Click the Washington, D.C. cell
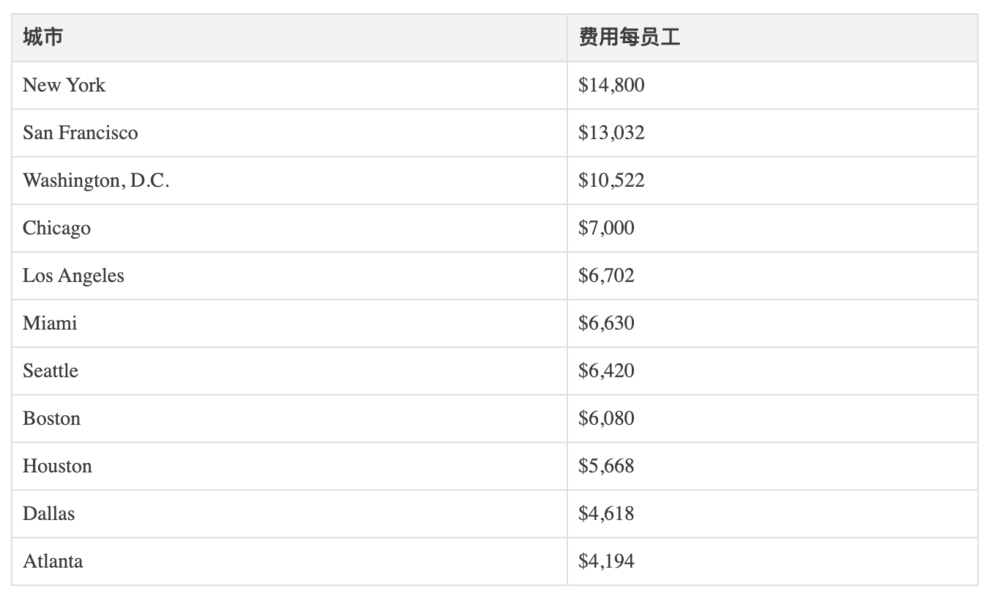This screenshot has width=1000, height=605. pos(96,181)
